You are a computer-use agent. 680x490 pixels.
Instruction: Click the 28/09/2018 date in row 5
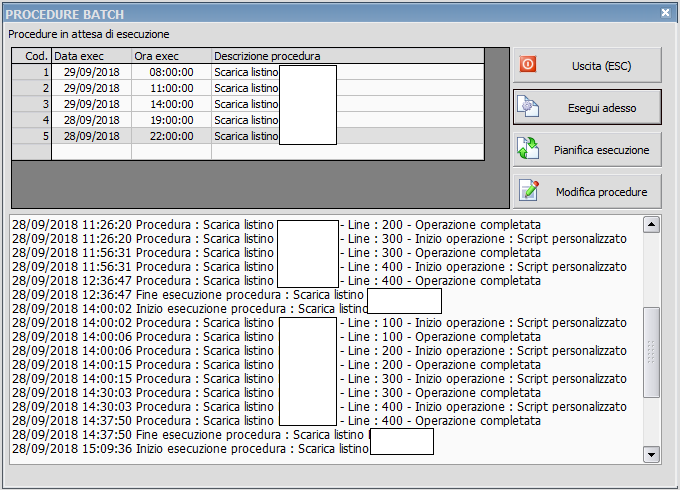tap(92, 136)
